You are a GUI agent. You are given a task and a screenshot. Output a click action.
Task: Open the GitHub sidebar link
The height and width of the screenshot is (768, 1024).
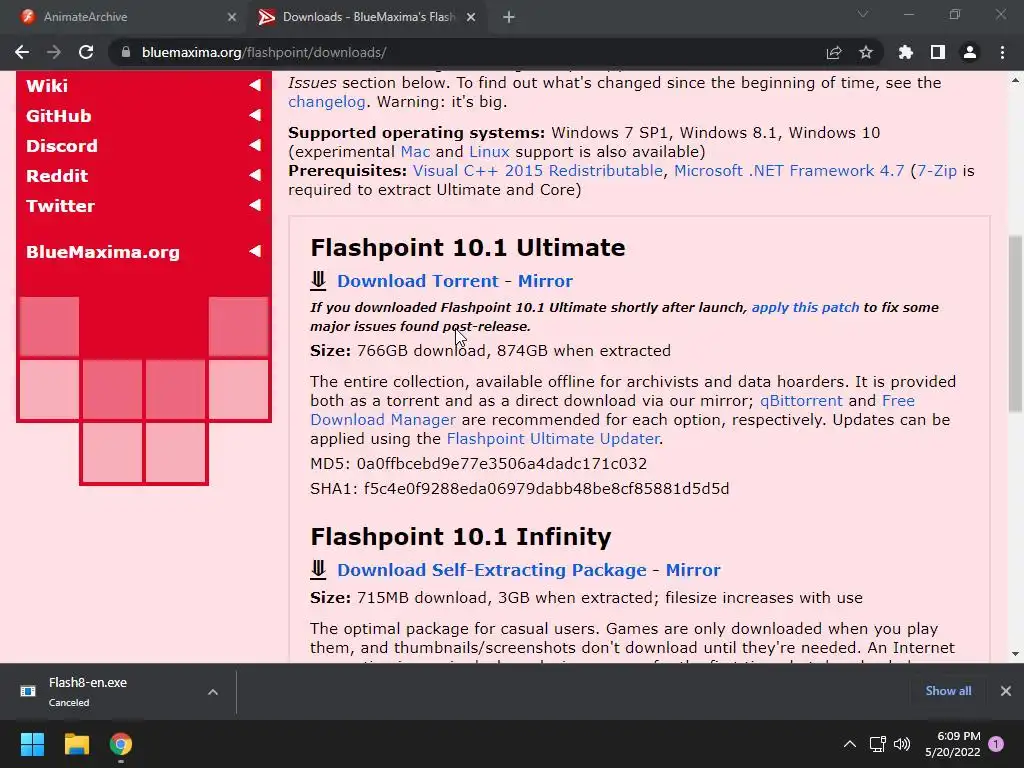pos(59,116)
